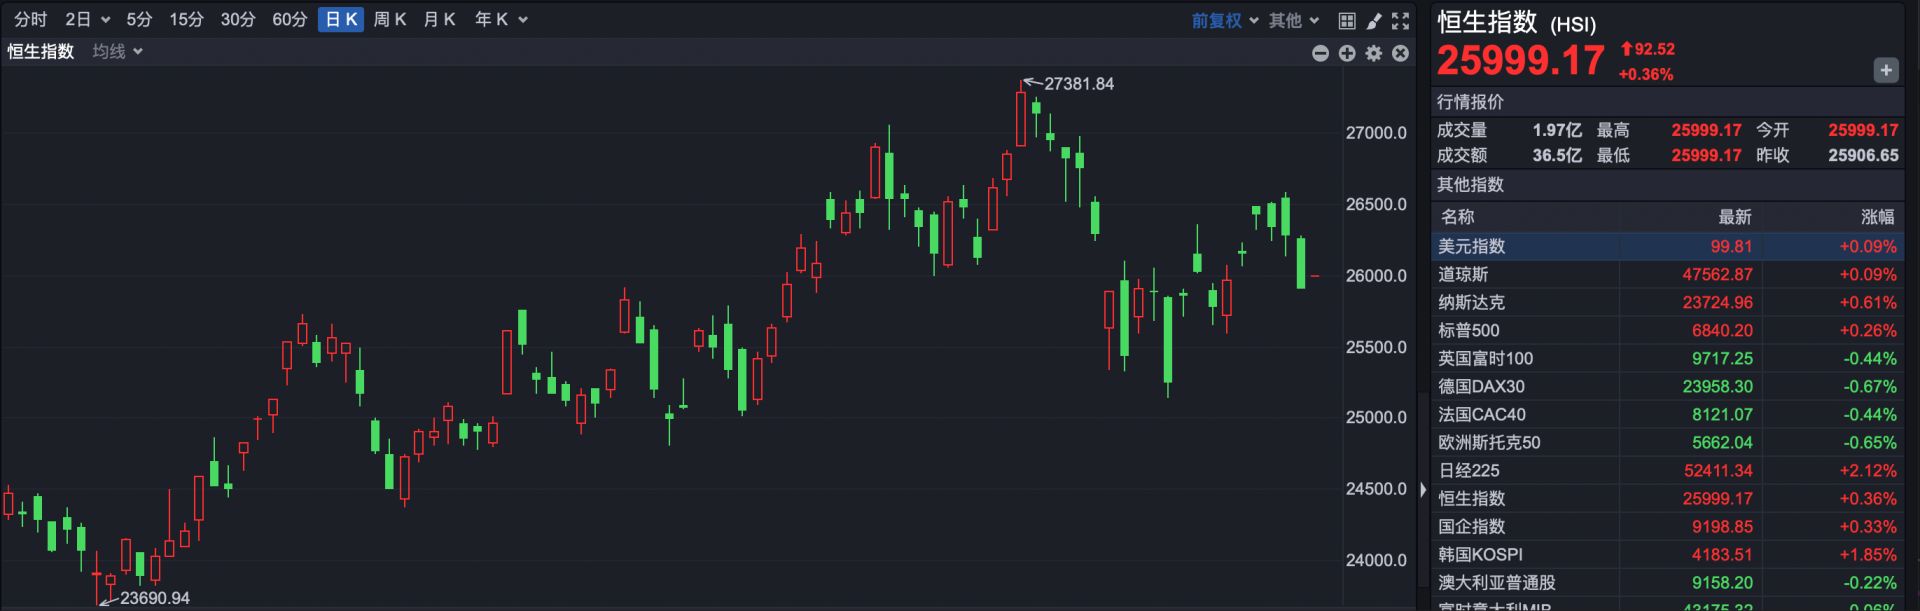Expand the 均线 moving average dropdown
The image size is (1920, 611).
coord(117,52)
